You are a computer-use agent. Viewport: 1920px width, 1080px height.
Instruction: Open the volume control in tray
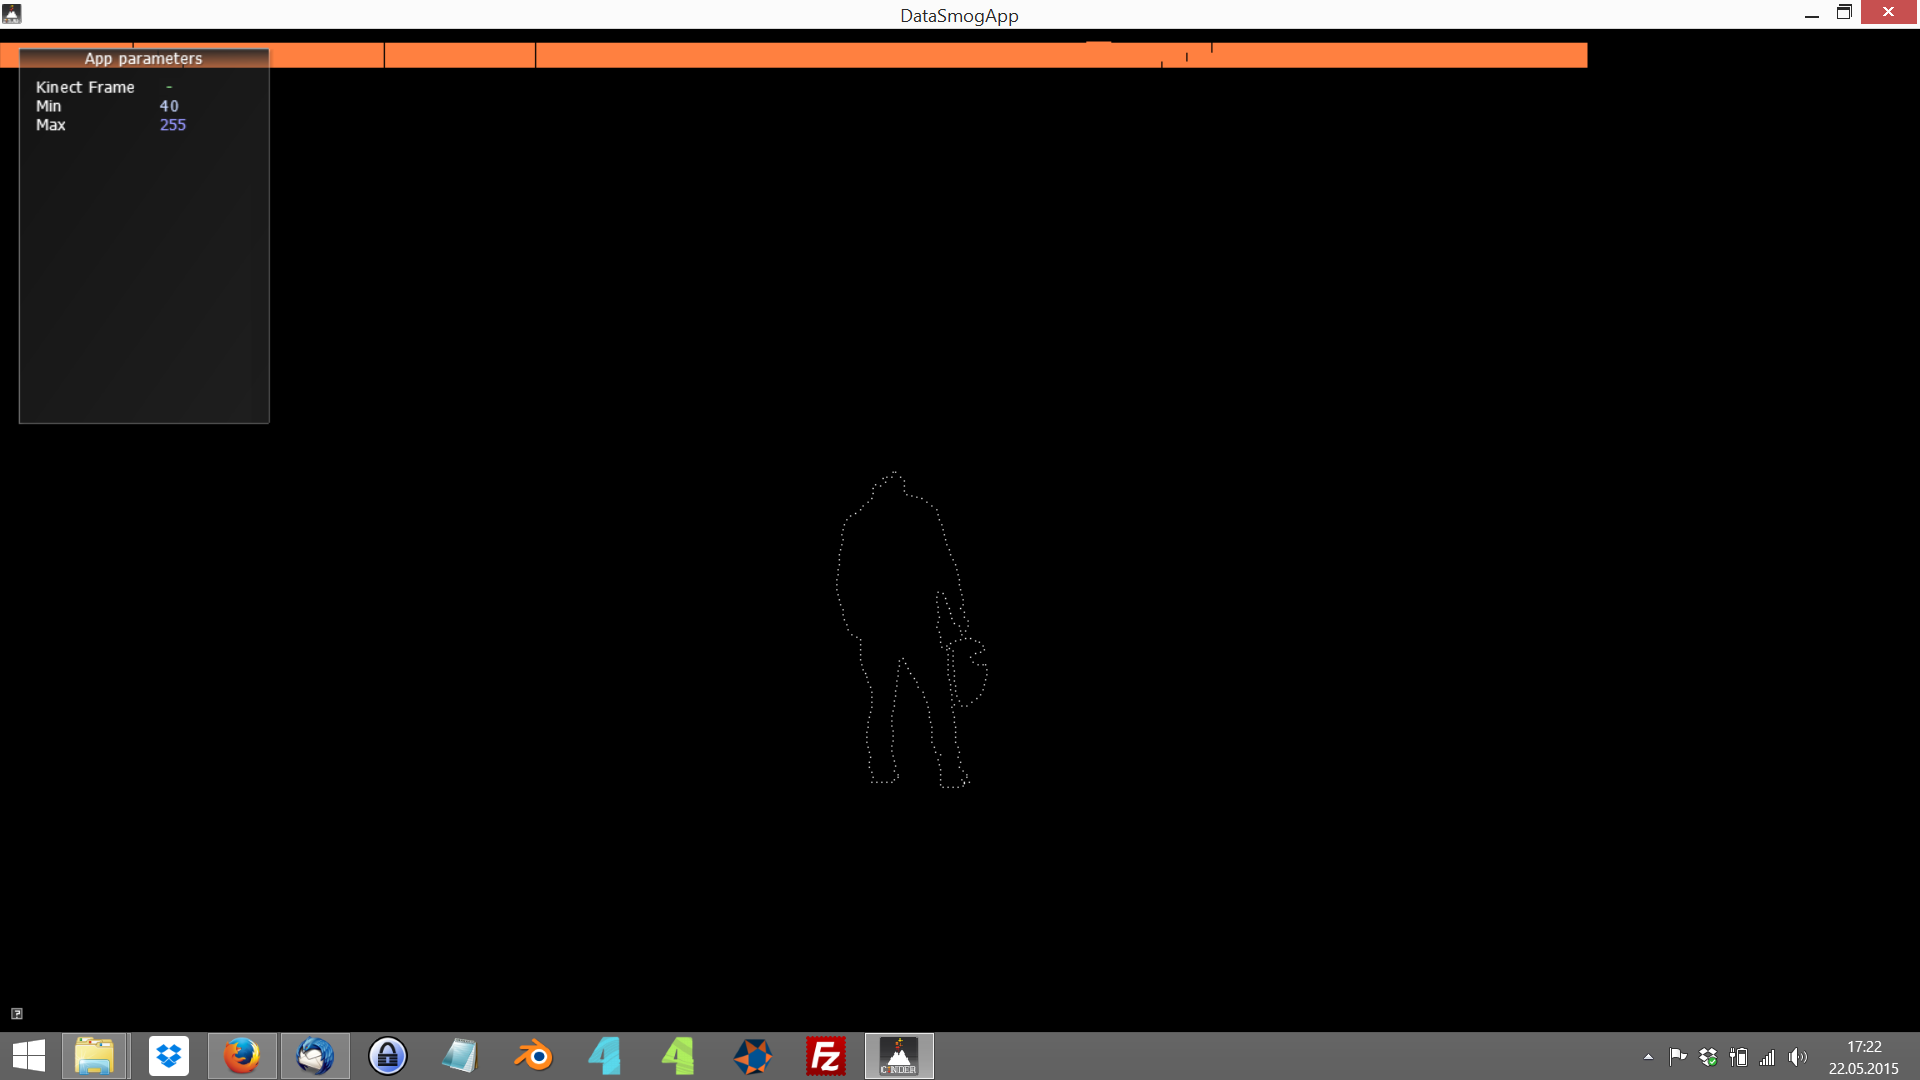(1798, 1057)
